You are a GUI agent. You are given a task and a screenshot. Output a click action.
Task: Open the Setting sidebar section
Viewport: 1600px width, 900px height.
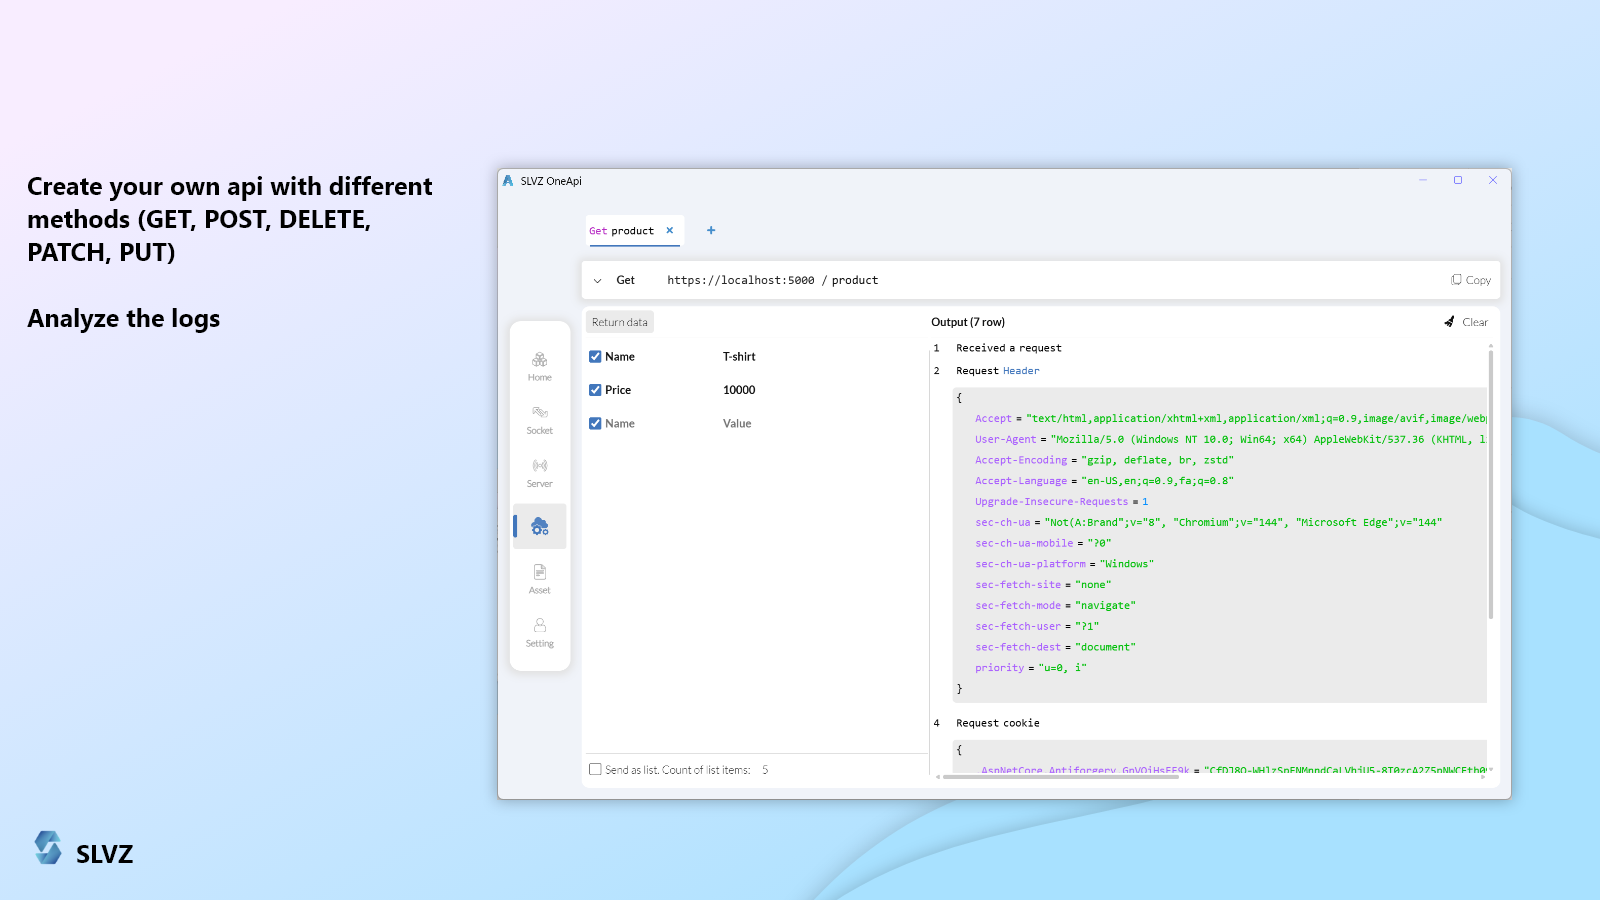click(539, 631)
